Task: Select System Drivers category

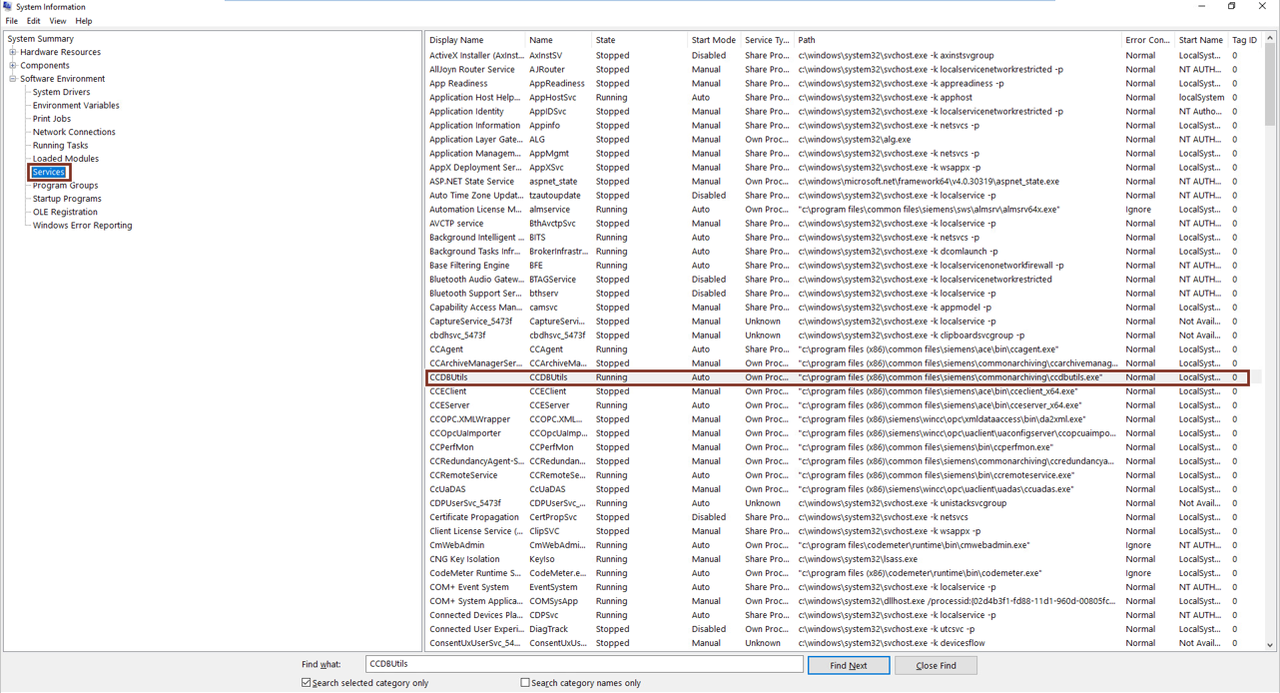Action: pyautogui.click(x=61, y=92)
